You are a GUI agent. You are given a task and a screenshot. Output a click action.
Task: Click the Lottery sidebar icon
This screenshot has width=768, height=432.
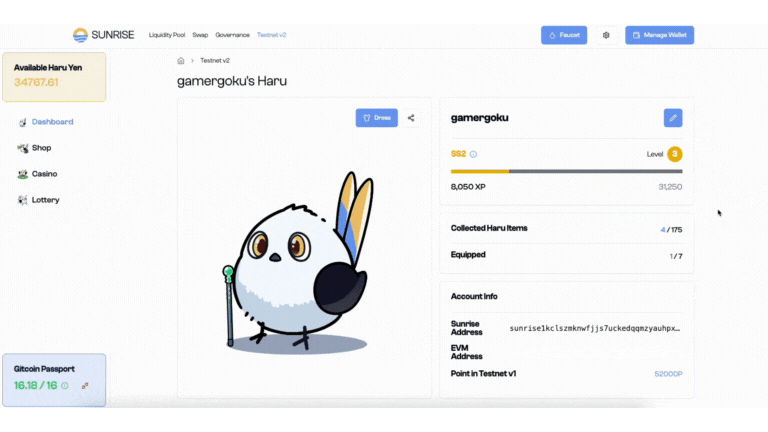[23, 200]
